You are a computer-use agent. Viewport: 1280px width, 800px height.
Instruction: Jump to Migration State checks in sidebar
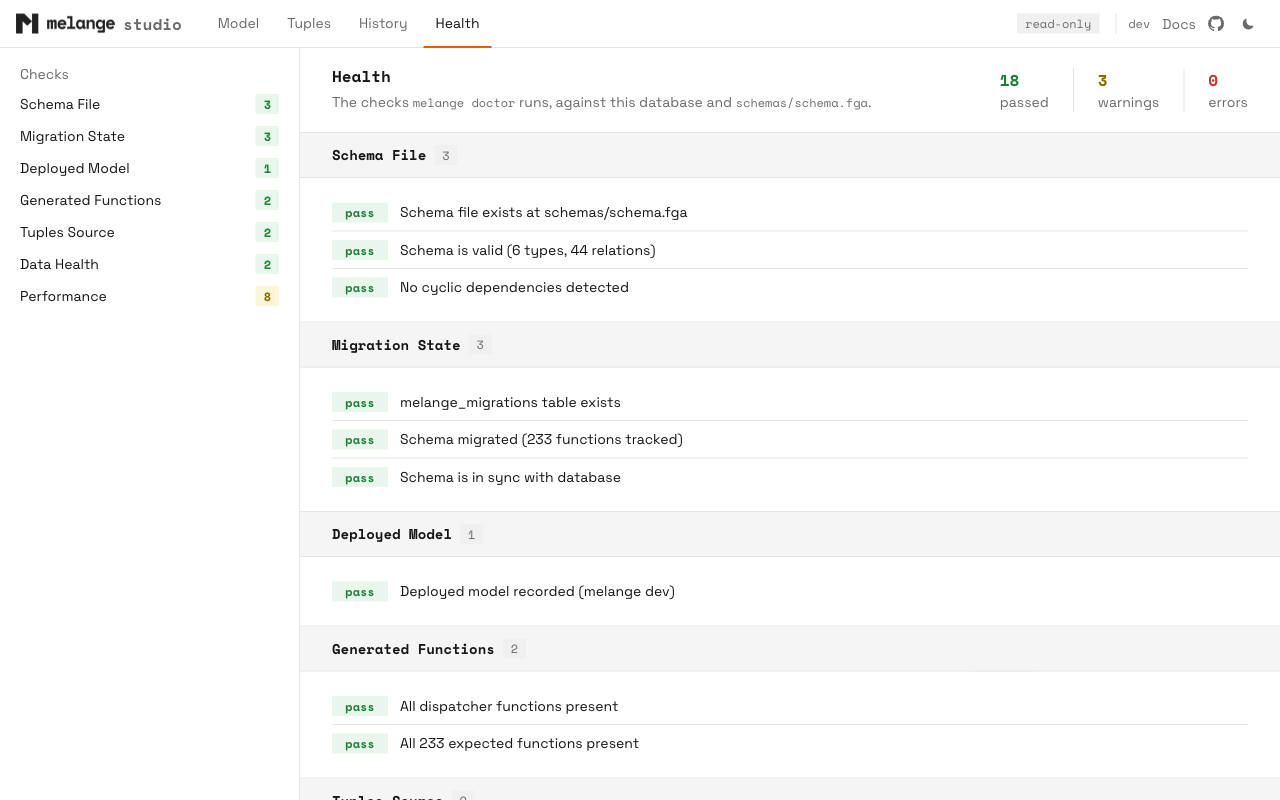[x=149, y=136]
